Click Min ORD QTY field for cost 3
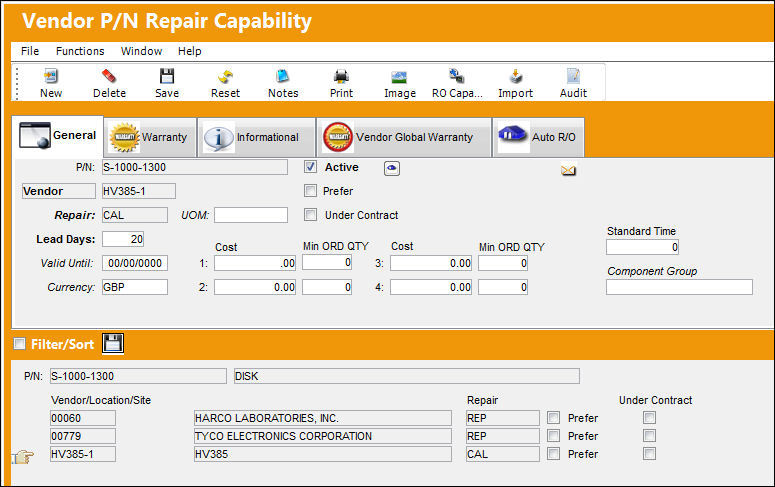The width and height of the screenshot is (775, 487). point(503,263)
